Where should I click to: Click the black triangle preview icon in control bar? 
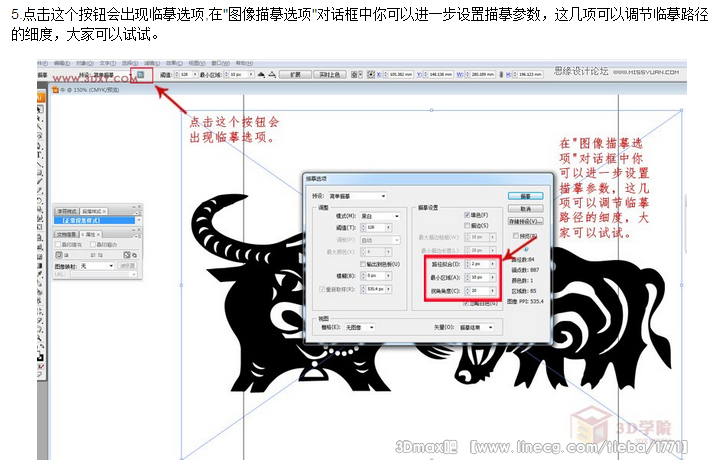tap(262, 75)
